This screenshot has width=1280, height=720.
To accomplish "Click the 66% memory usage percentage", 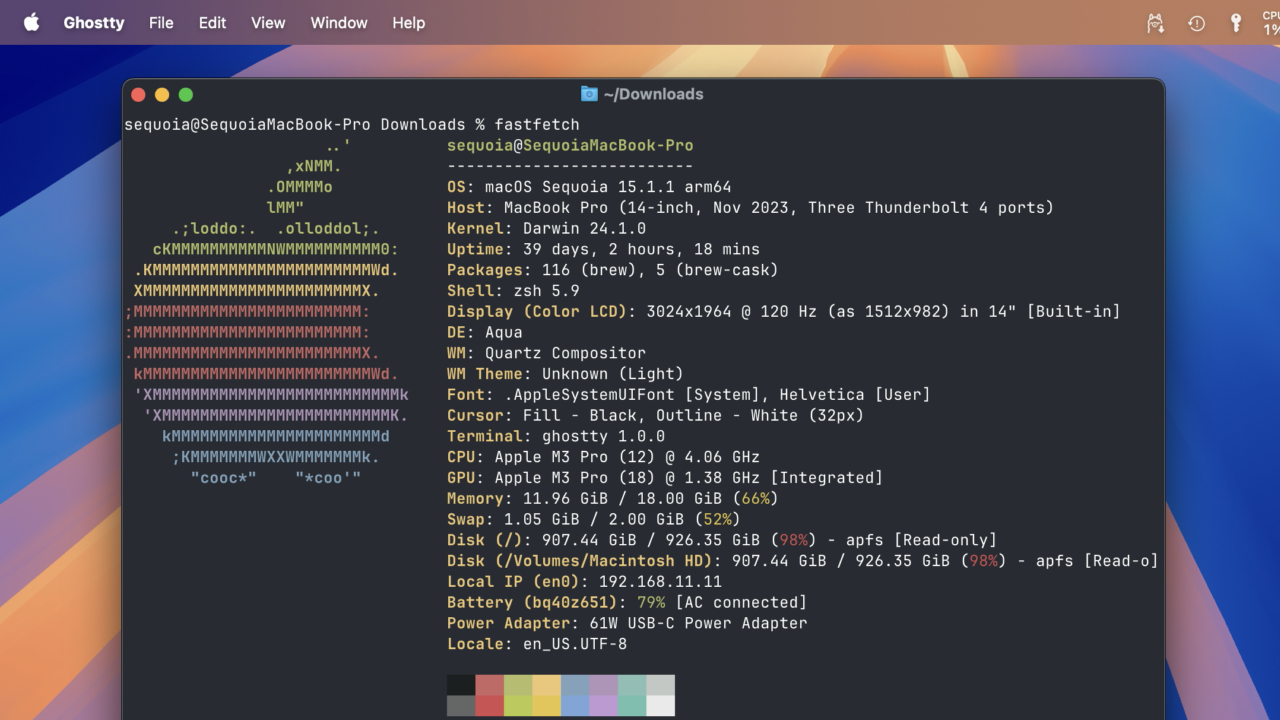I will (x=755, y=498).
